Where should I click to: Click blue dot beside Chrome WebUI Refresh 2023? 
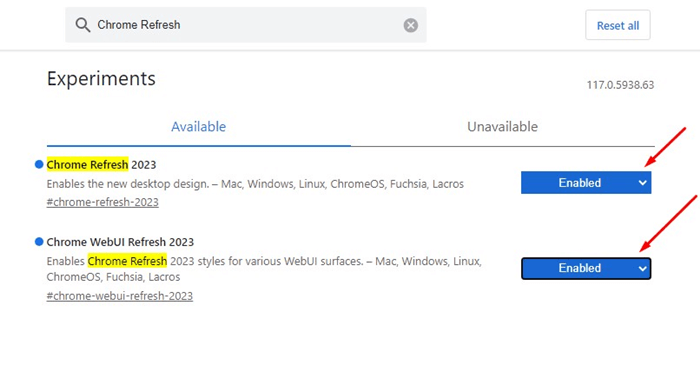[x=39, y=241]
